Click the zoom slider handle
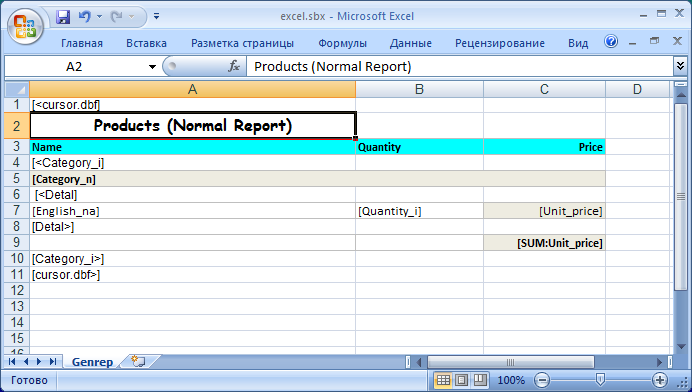This screenshot has height=392, width=692. pyautogui.click(x=600, y=379)
